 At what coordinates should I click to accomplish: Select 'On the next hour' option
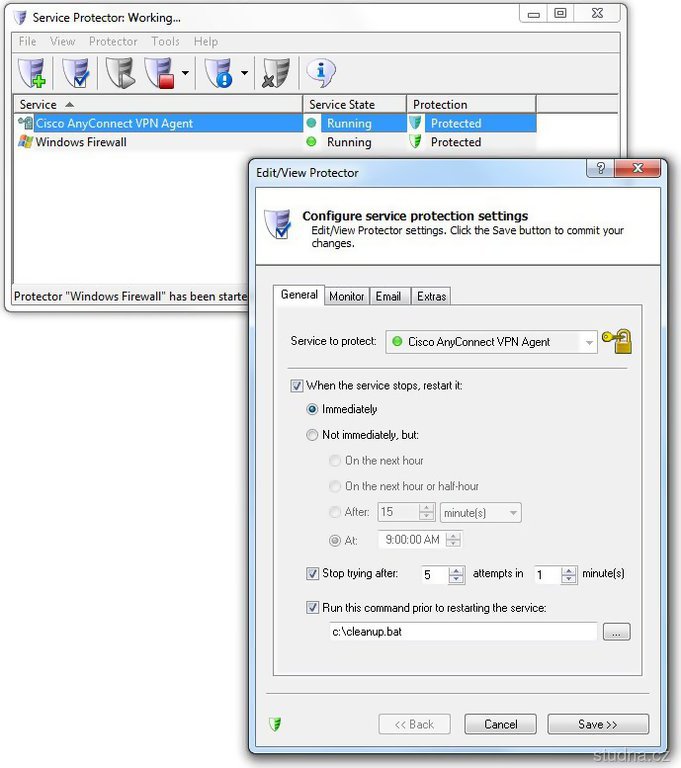point(335,461)
